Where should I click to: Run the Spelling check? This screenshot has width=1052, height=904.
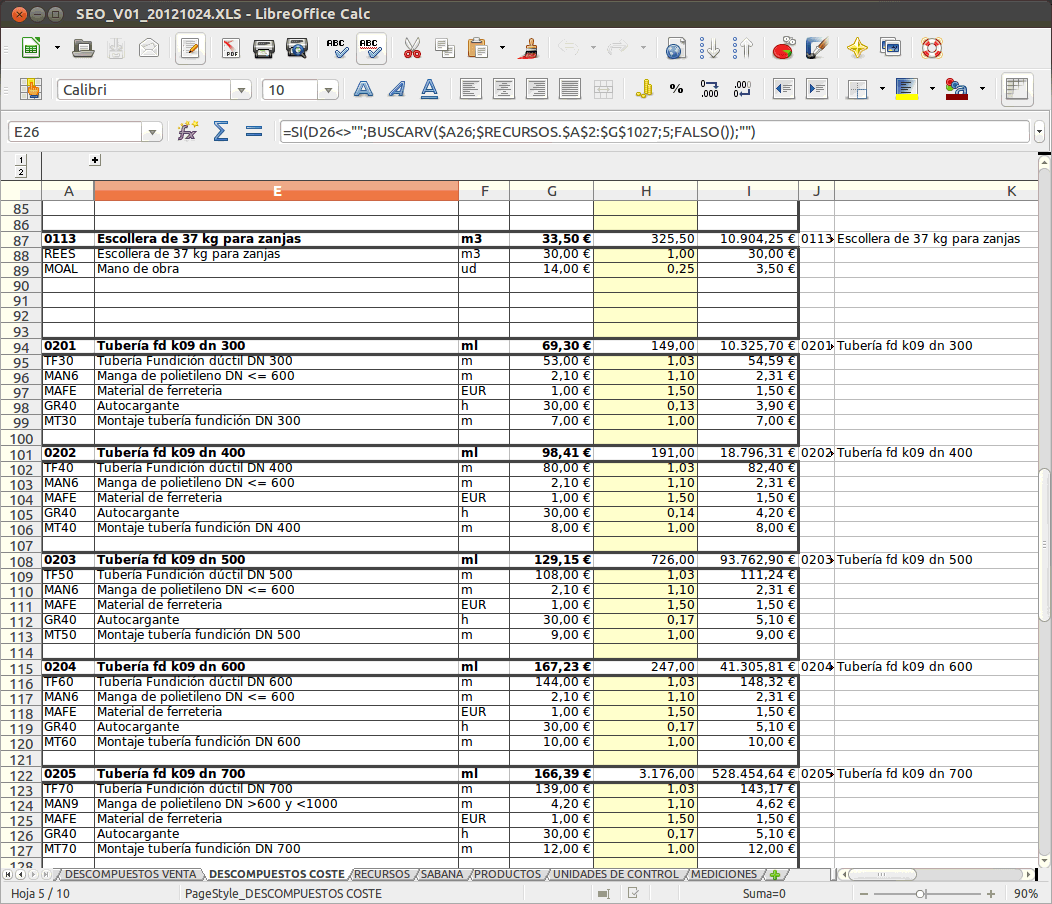click(x=337, y=48)
